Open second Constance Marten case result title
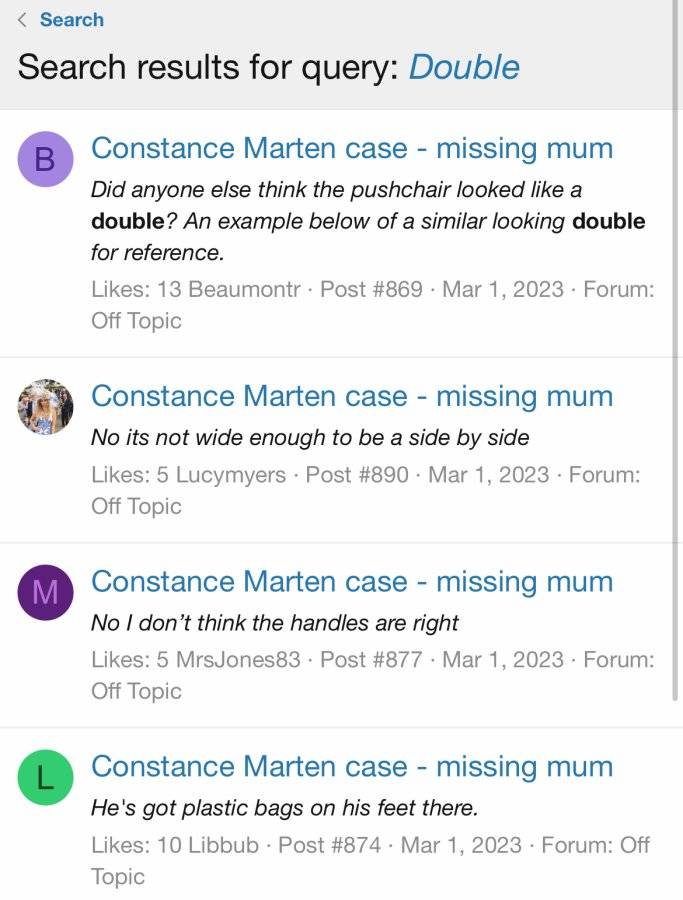The image size is (683, 900). [x=352, y=396]
